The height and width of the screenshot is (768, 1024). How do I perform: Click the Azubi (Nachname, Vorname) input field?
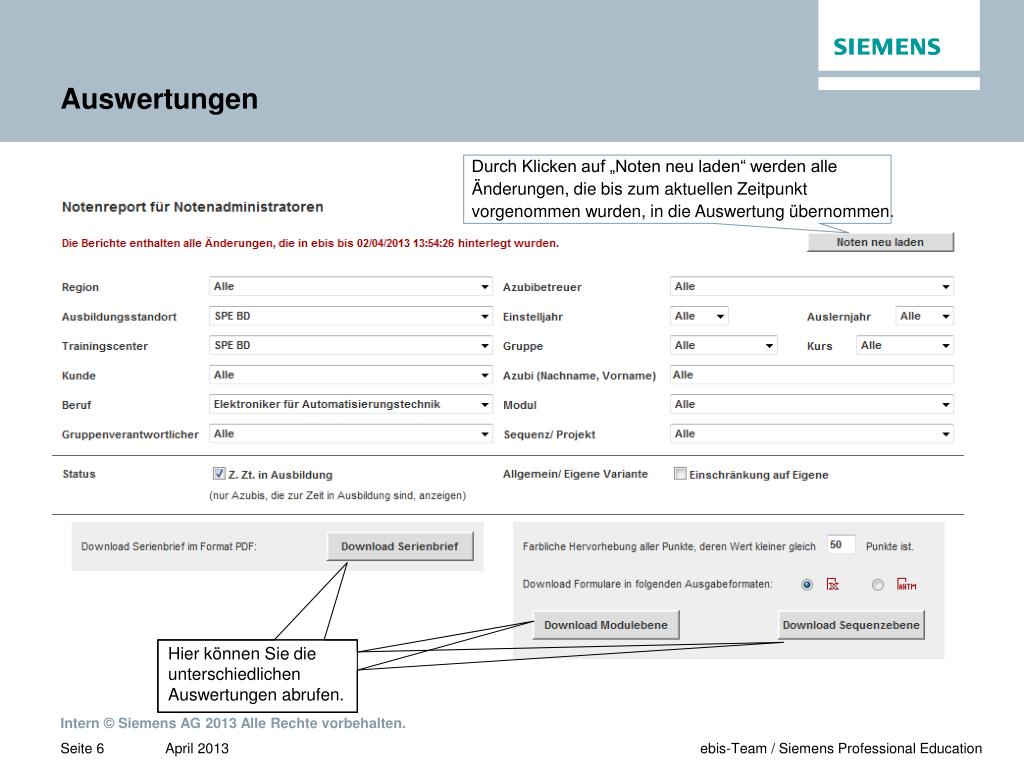(812, 375)
